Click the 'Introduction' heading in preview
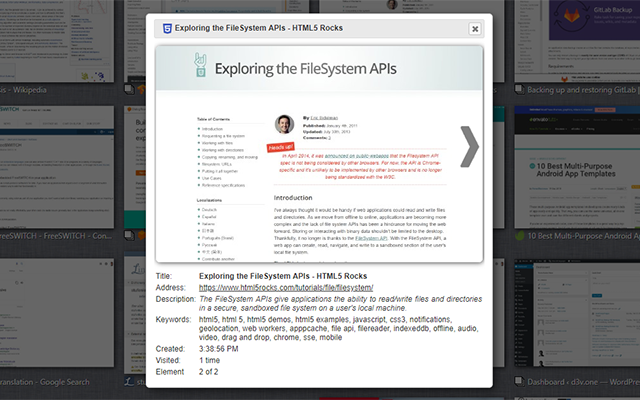640x400 pixels. (x=293, y=198)
